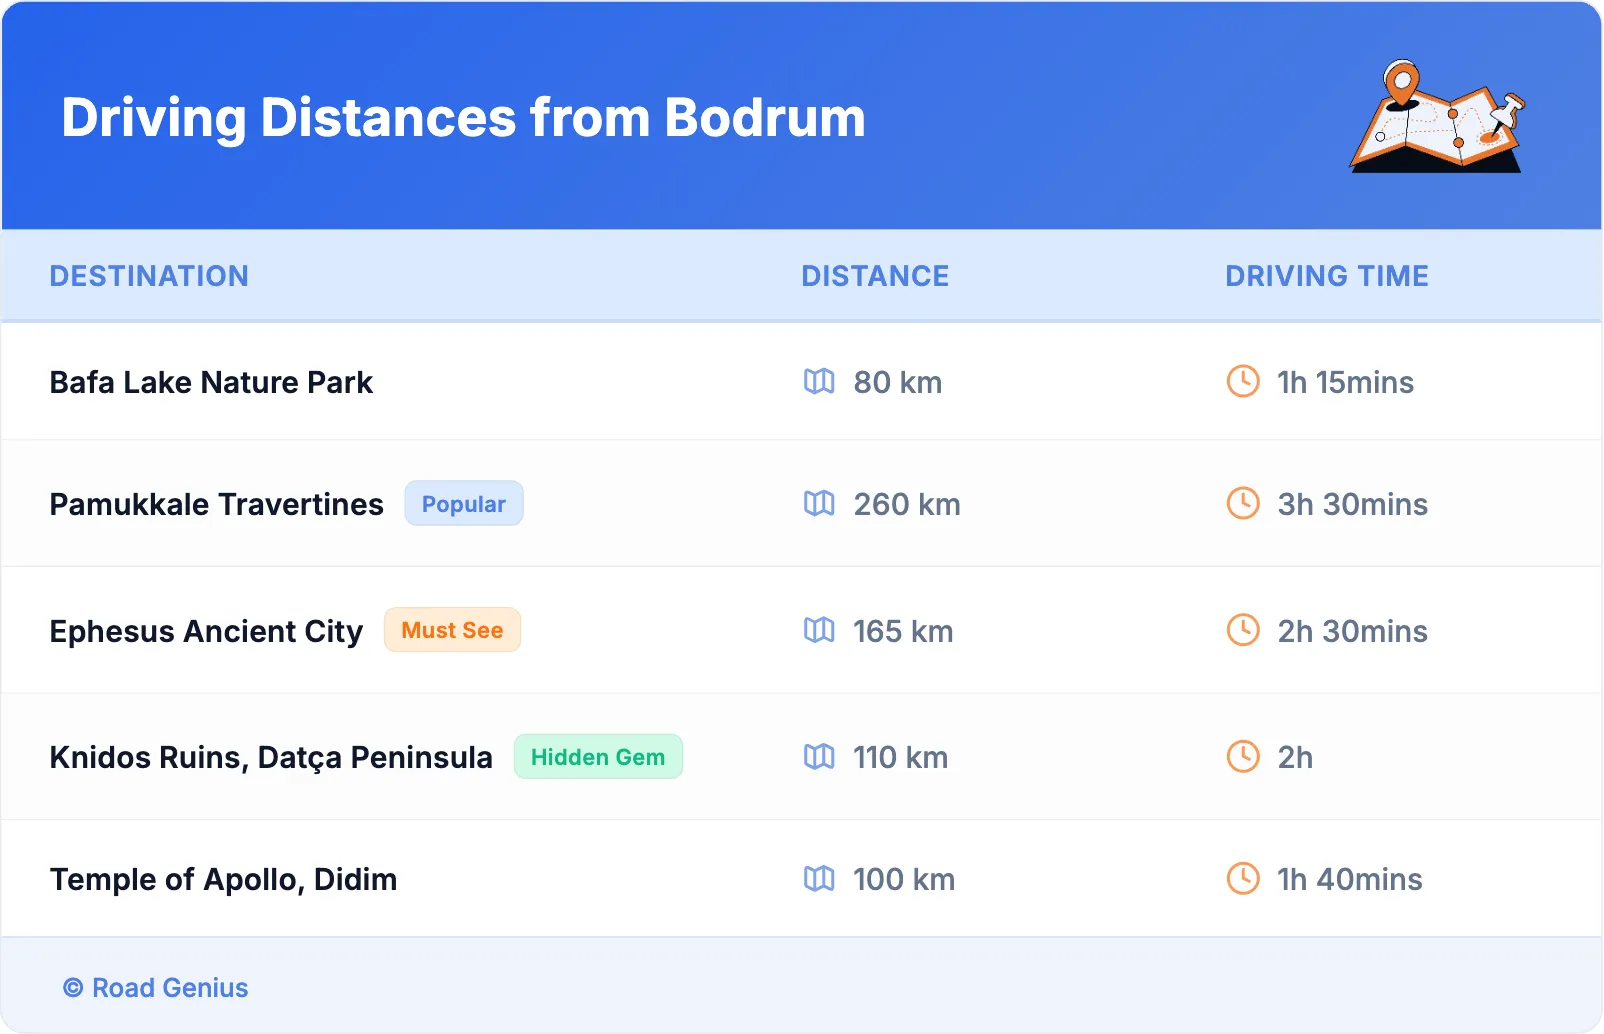1604x1034 pixels.
Task: Click the DRIVING TIME column header
Action: tap(1327, 276)
